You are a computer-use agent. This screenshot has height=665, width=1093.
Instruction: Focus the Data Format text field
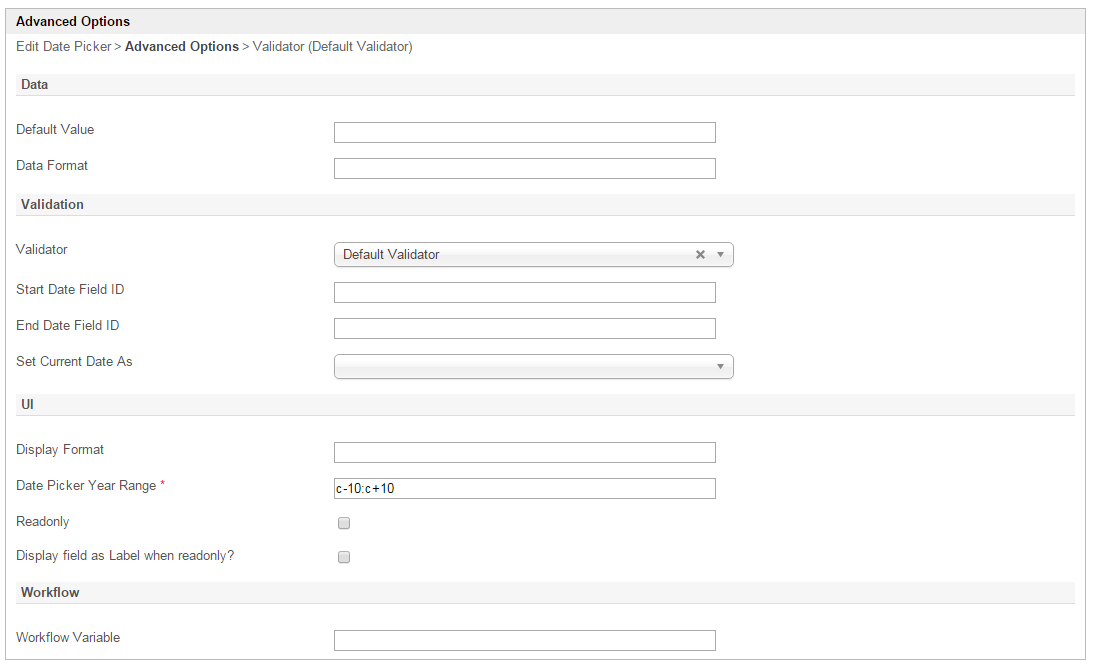tap(524, 169)
